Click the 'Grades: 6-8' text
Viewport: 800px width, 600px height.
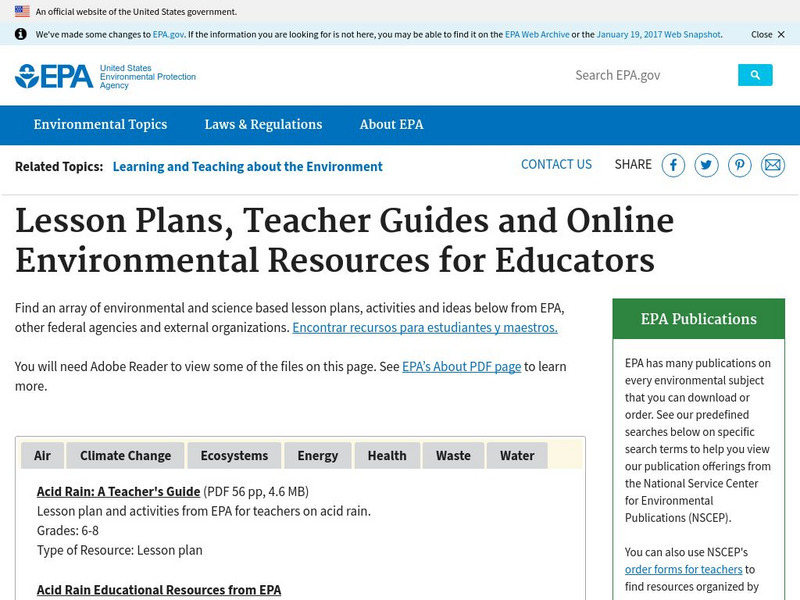[68, 531]
